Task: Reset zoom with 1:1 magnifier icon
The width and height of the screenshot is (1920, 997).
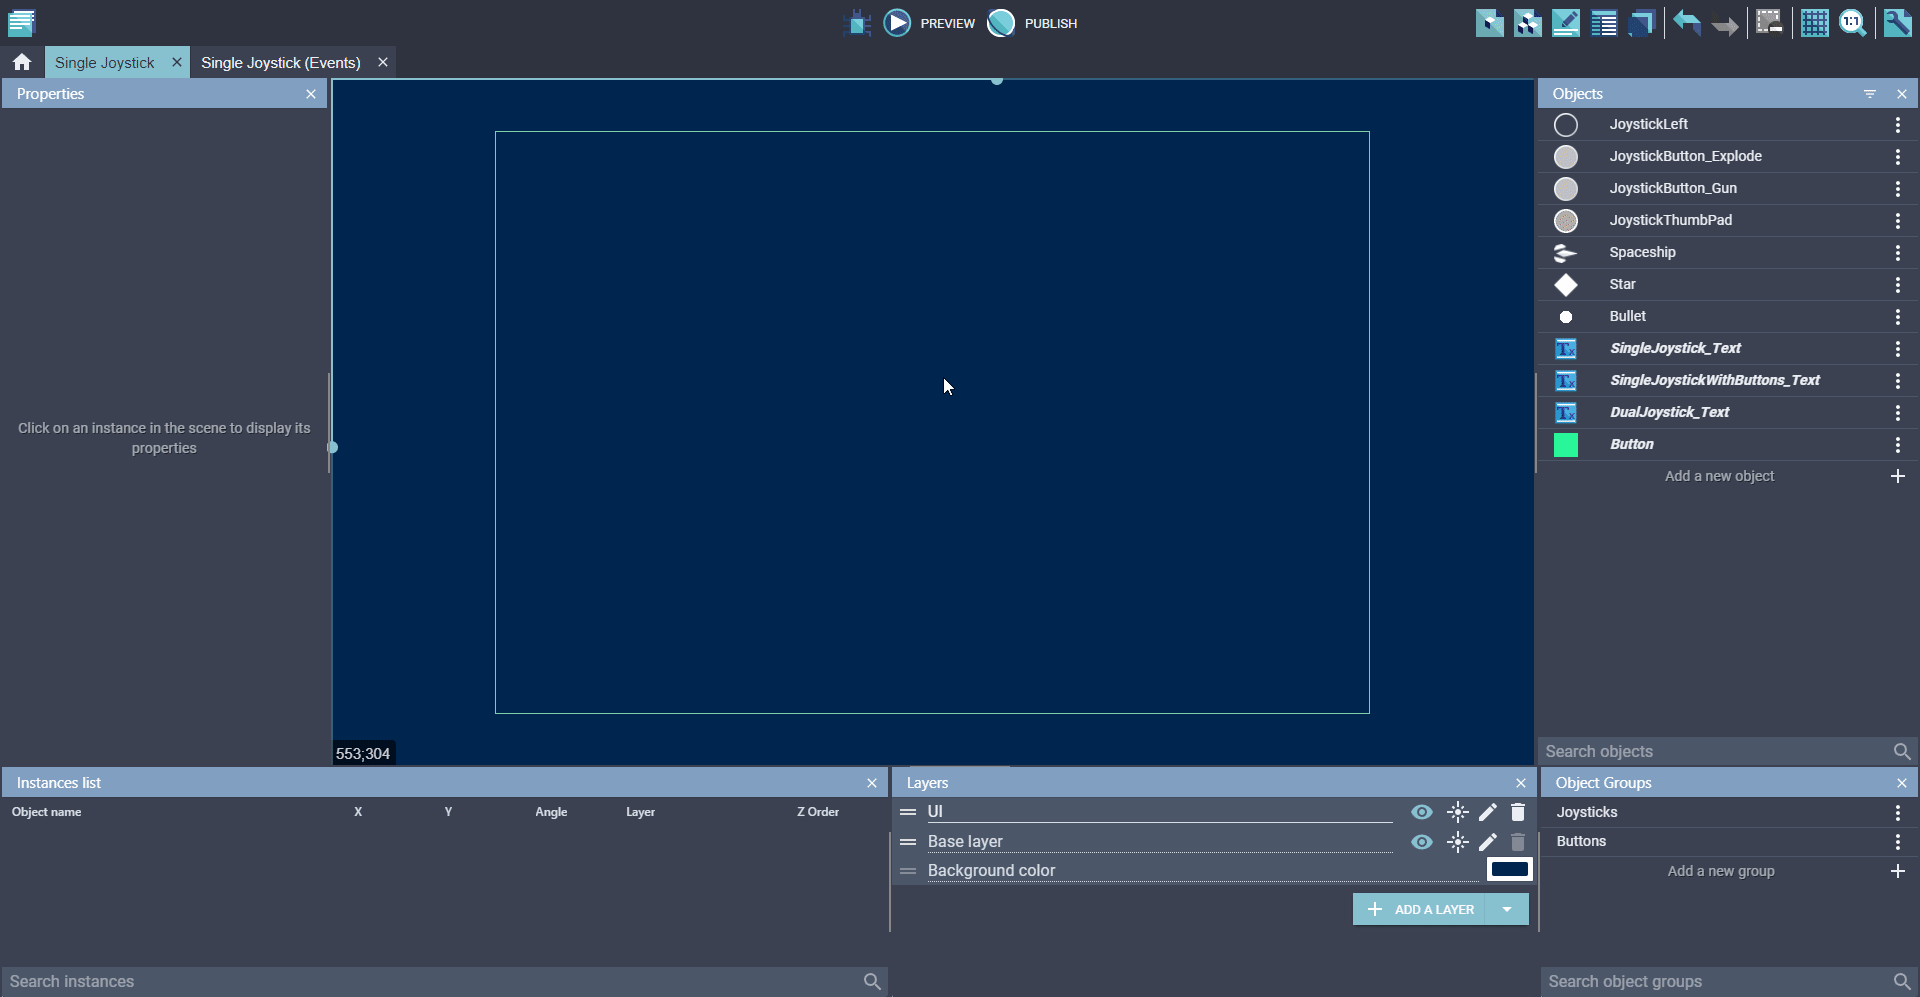Action: tap(1852, 23)
